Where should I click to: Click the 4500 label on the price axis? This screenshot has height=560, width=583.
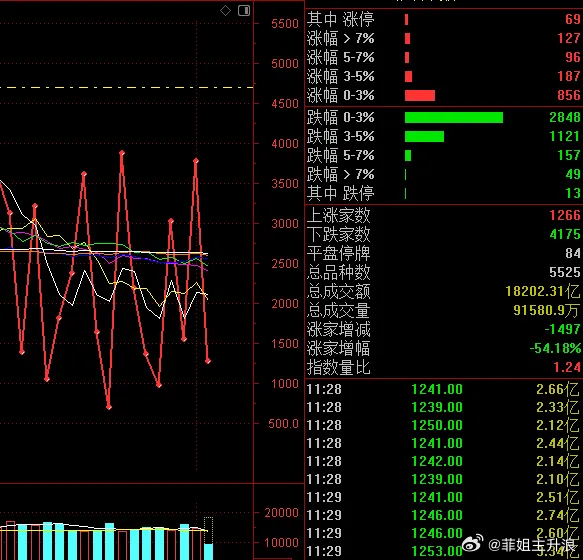[285, 104]
